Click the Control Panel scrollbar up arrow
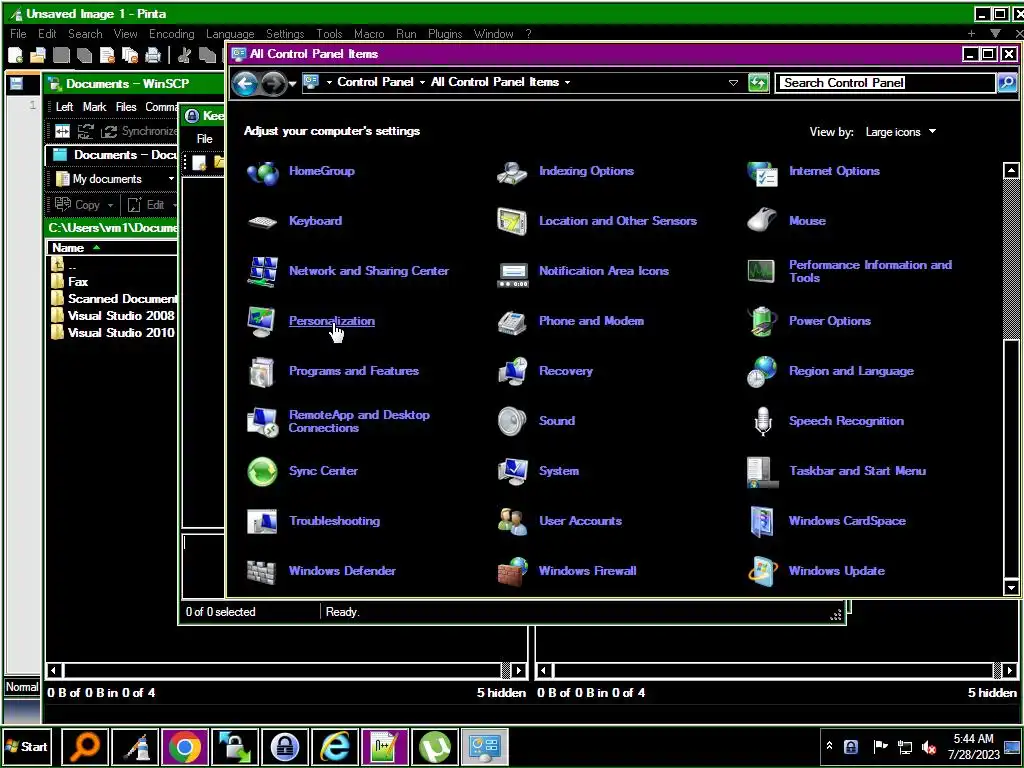Screen dimensions: 1024x768 1011,171
